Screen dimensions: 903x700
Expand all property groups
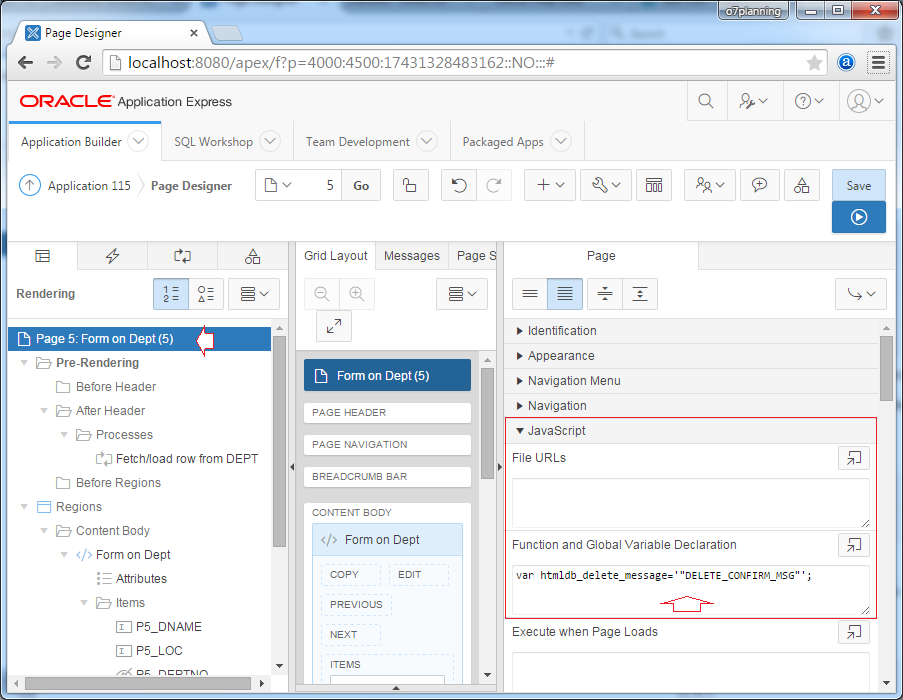click(640, 294)
